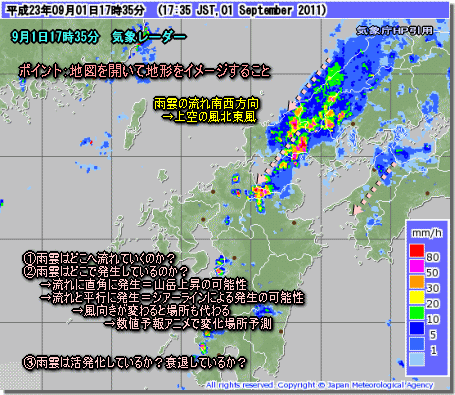The width and height of the screenshot is (455, 395).
Task: Click question ① about rain cloud flow
Action: [x=99, y=258]
